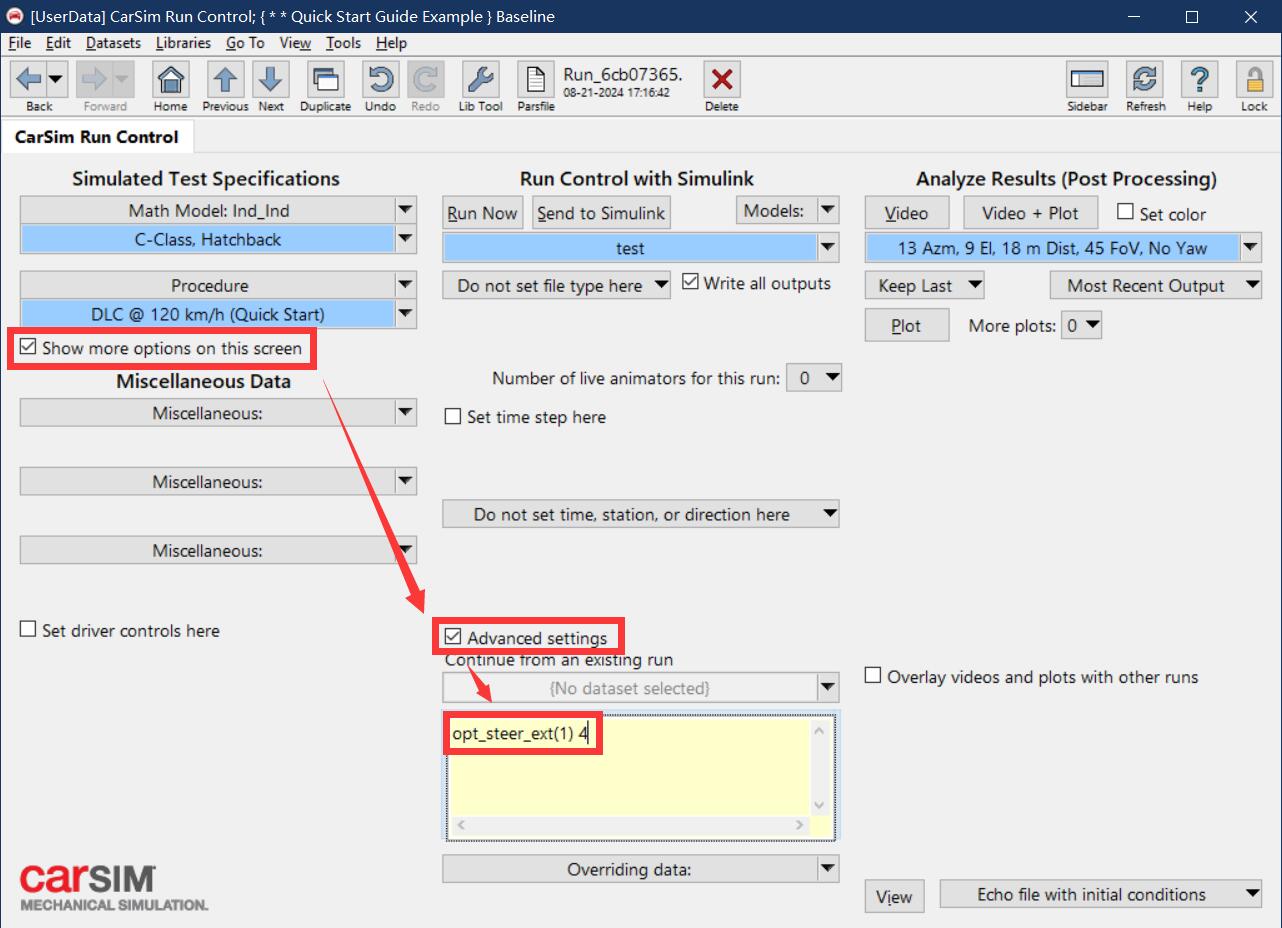Expand DLC @ 120 km/h dropdown arrow

[405, 314]
